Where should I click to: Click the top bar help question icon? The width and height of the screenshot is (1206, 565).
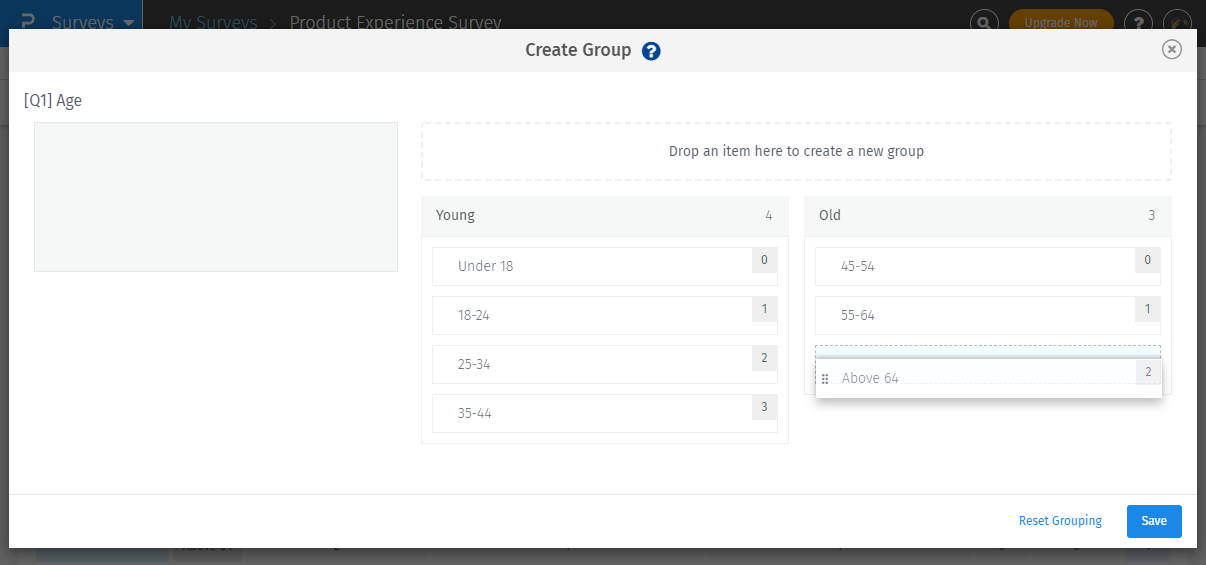click(x=1137, y=22)
